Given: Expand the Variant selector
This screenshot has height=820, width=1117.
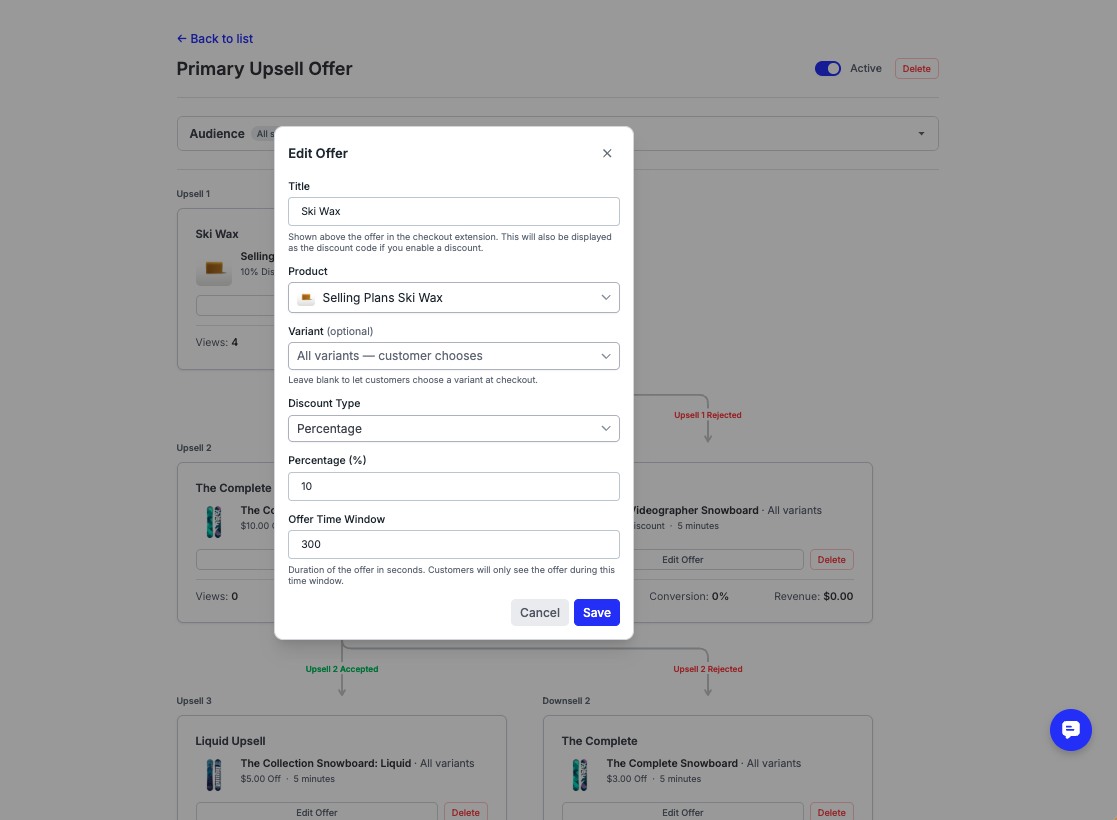Looking at the screenshot, I should coord(454,356).
